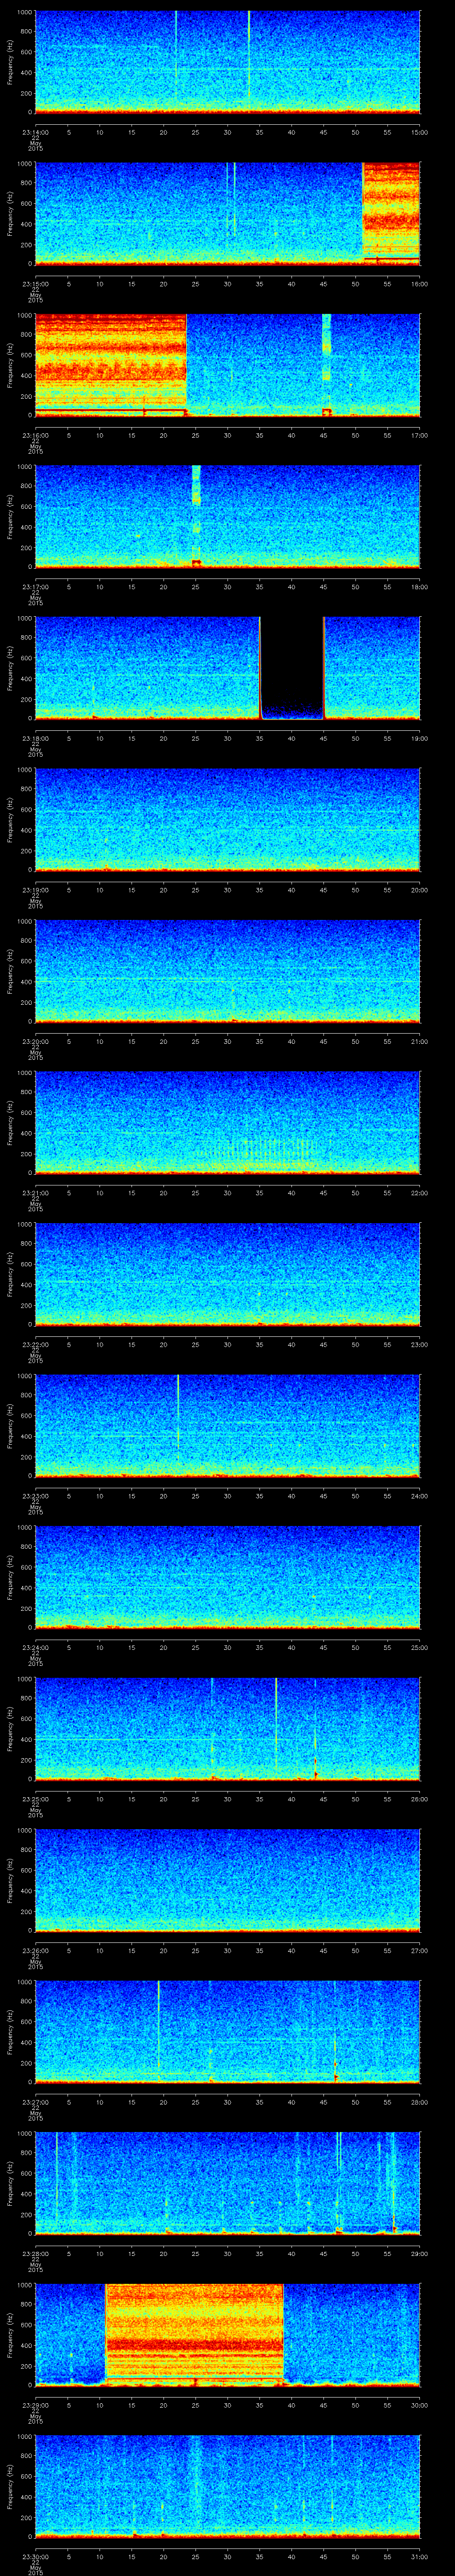455x2576 pixels.
Task: Click the 23:14:00 start time label
Action: pyautogui.click(x=35, y=131)
